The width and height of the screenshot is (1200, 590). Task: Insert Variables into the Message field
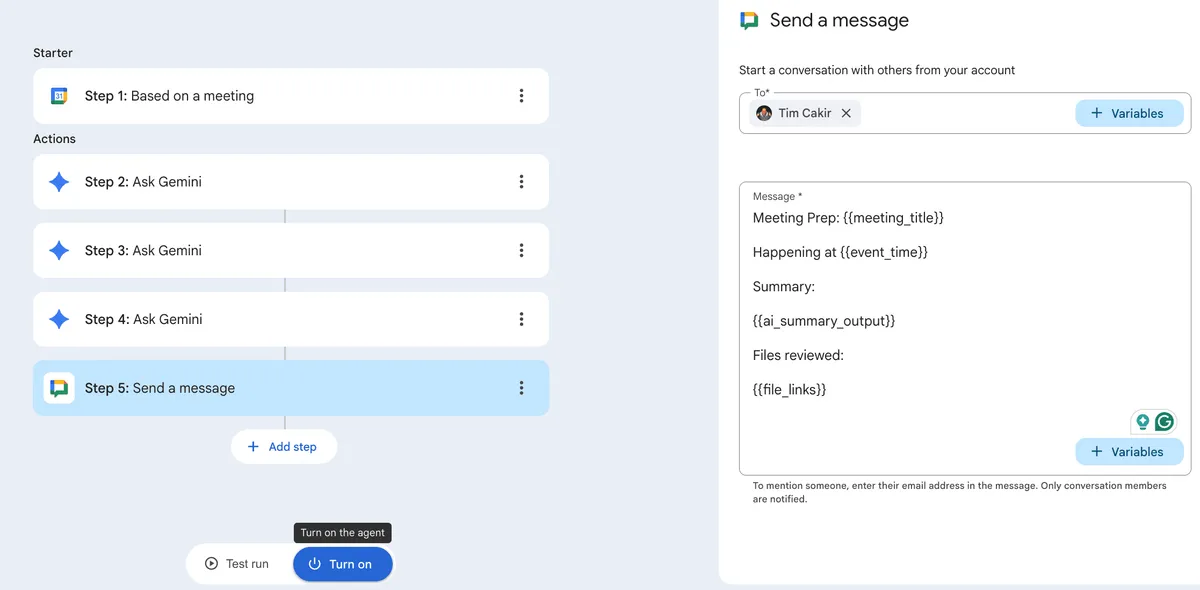tap(1128, 452)
